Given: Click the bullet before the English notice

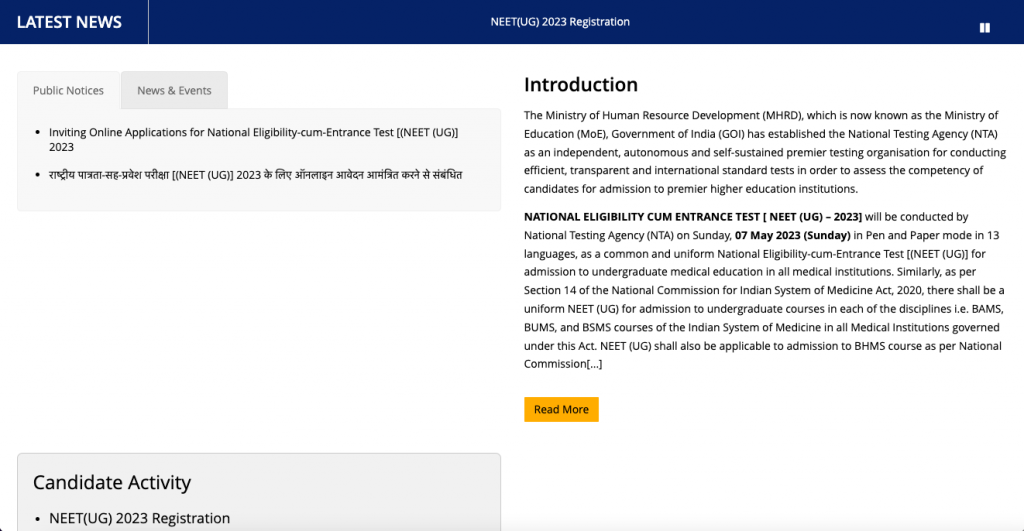Looking at the screenshot, I should 37,133.
